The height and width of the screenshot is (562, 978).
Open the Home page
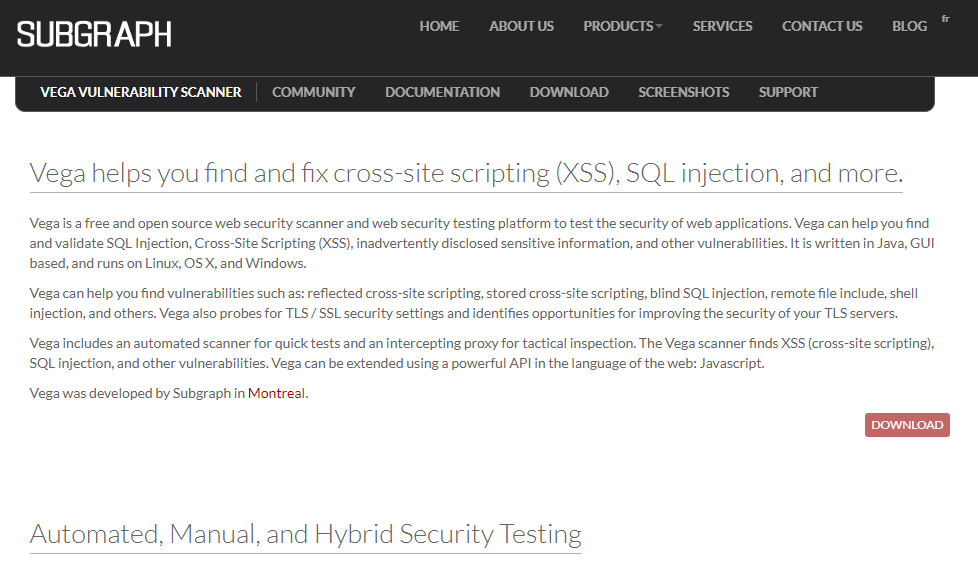click(439, 26)
